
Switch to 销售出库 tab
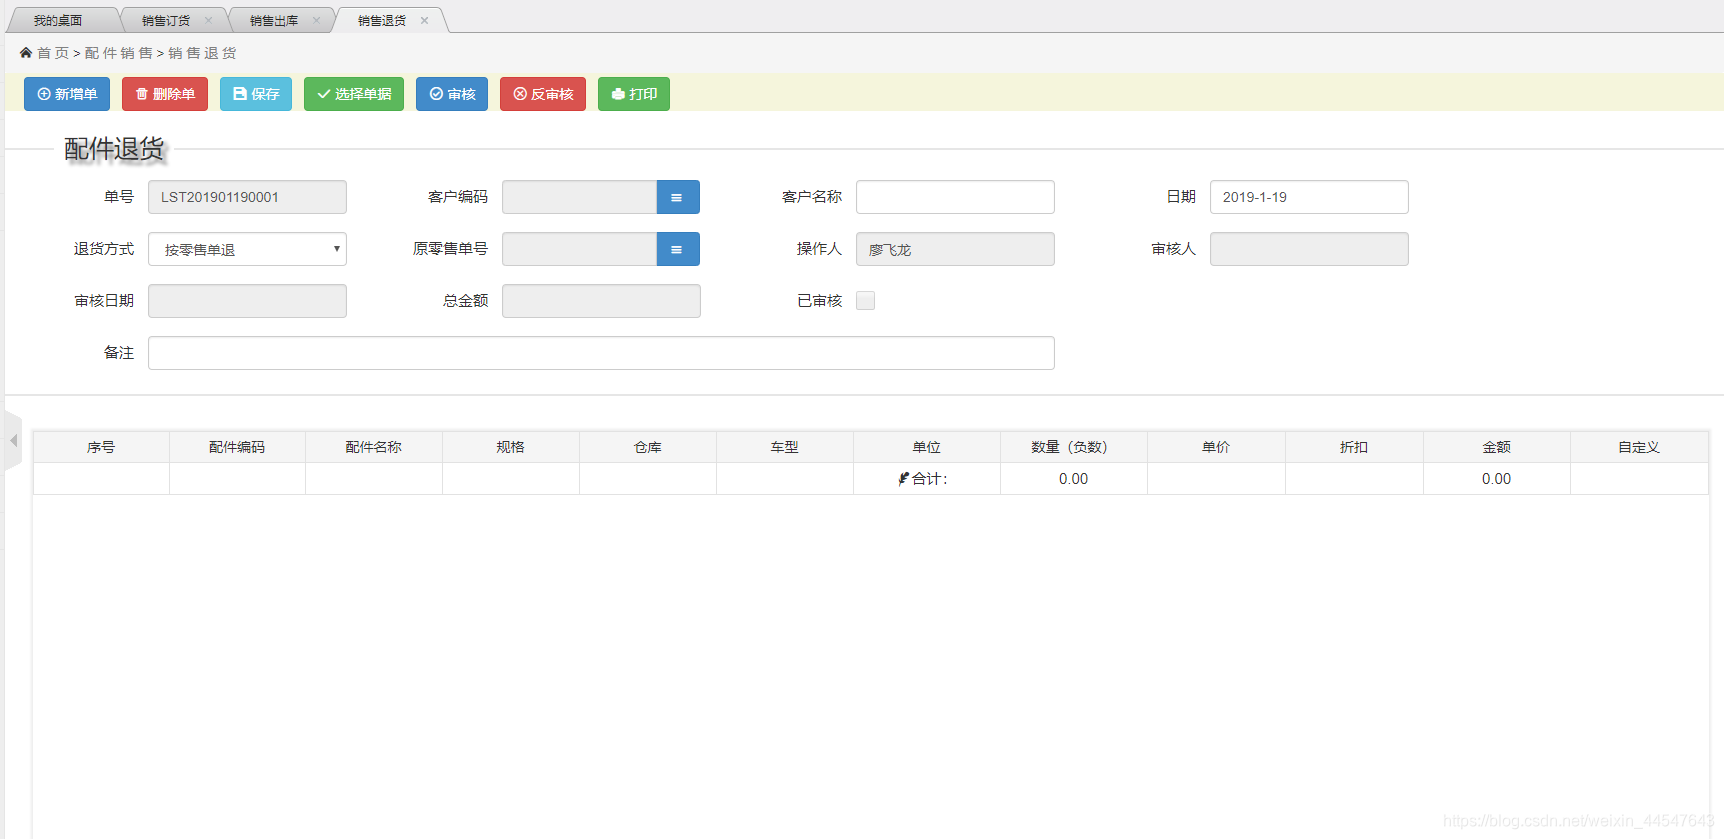tap(274, 20)
